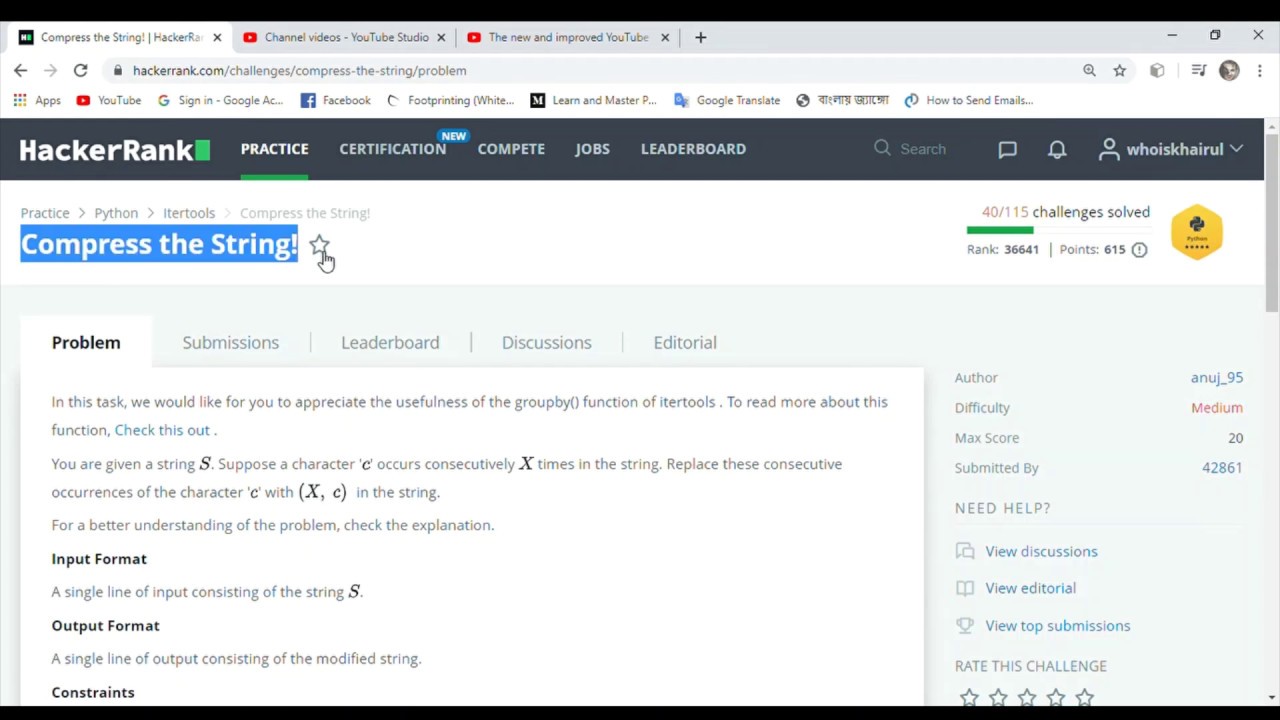Click Submitted By count 42861
The height and width of the screenshot is (720, 1280).
point(1222,467)
